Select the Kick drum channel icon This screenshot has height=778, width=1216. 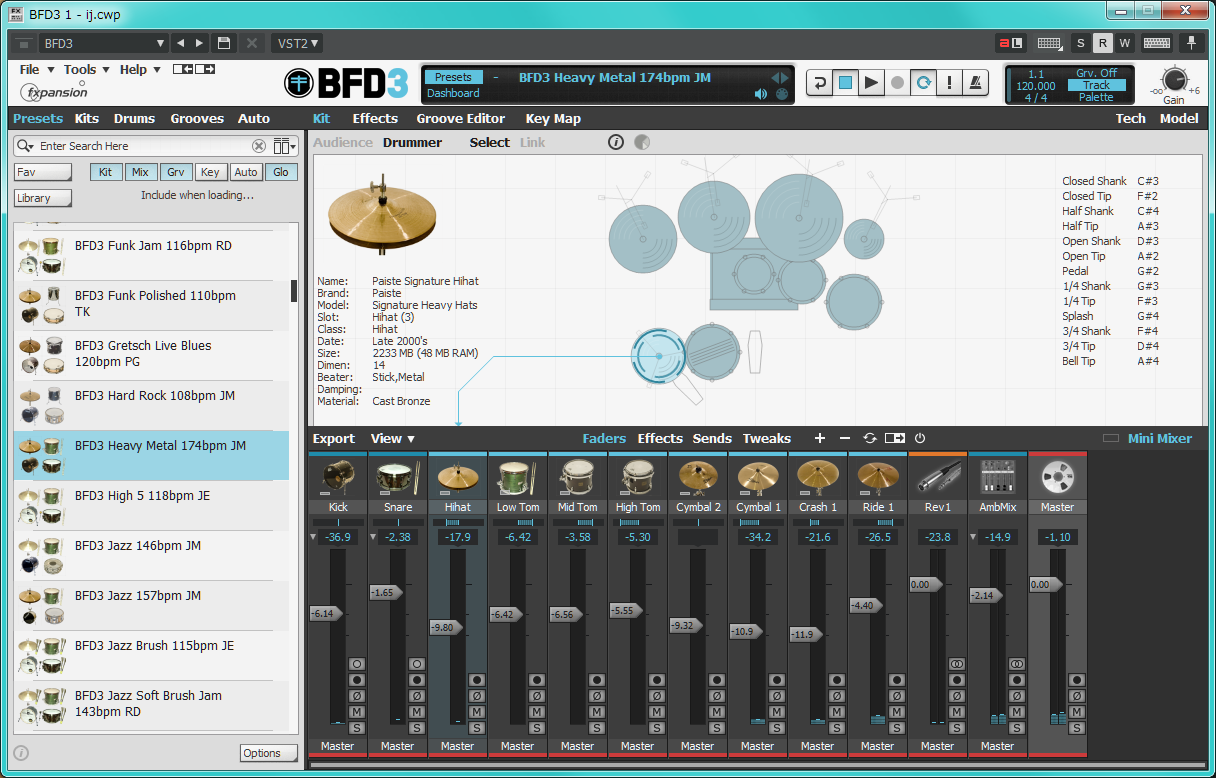338,478
